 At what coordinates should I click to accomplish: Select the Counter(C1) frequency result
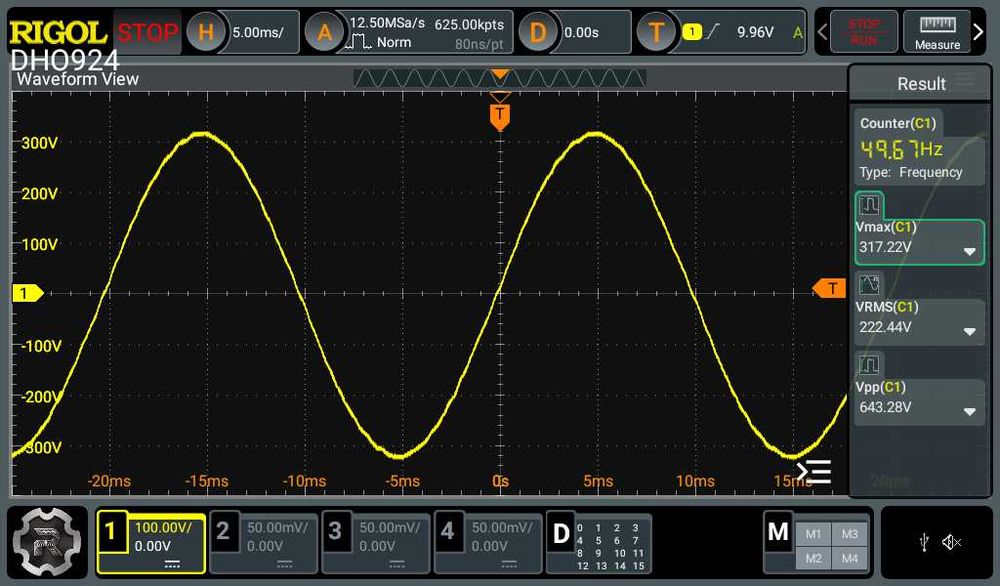[x=918, y=149]
